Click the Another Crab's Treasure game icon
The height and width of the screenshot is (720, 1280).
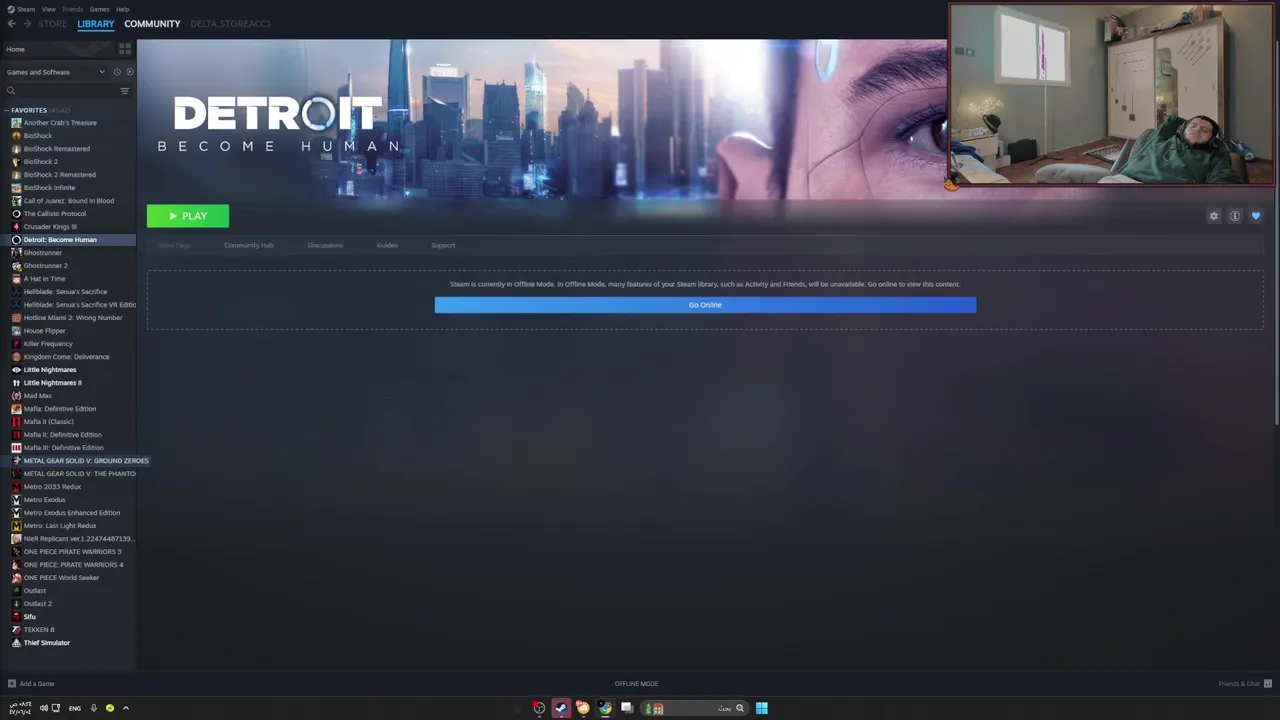(x=16, y=123)
